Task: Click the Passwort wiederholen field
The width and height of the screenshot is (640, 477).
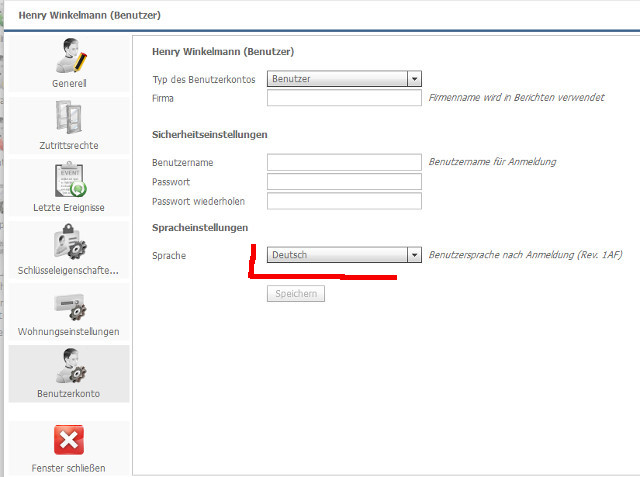Action: (x=344, y=201)
